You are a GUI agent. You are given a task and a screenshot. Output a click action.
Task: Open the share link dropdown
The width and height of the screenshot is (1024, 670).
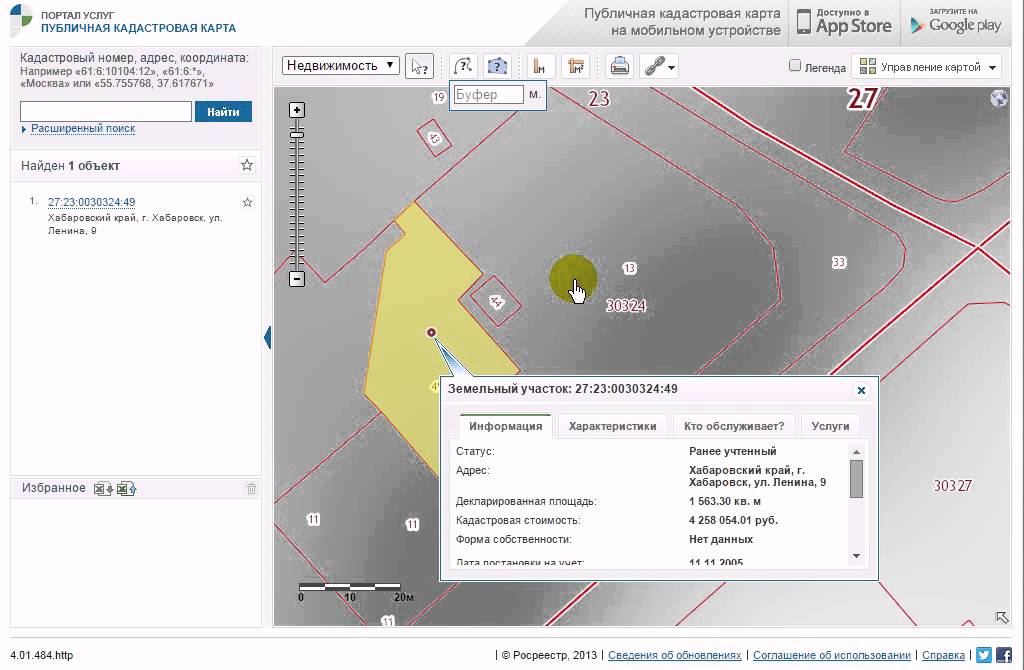click(659, 66)
